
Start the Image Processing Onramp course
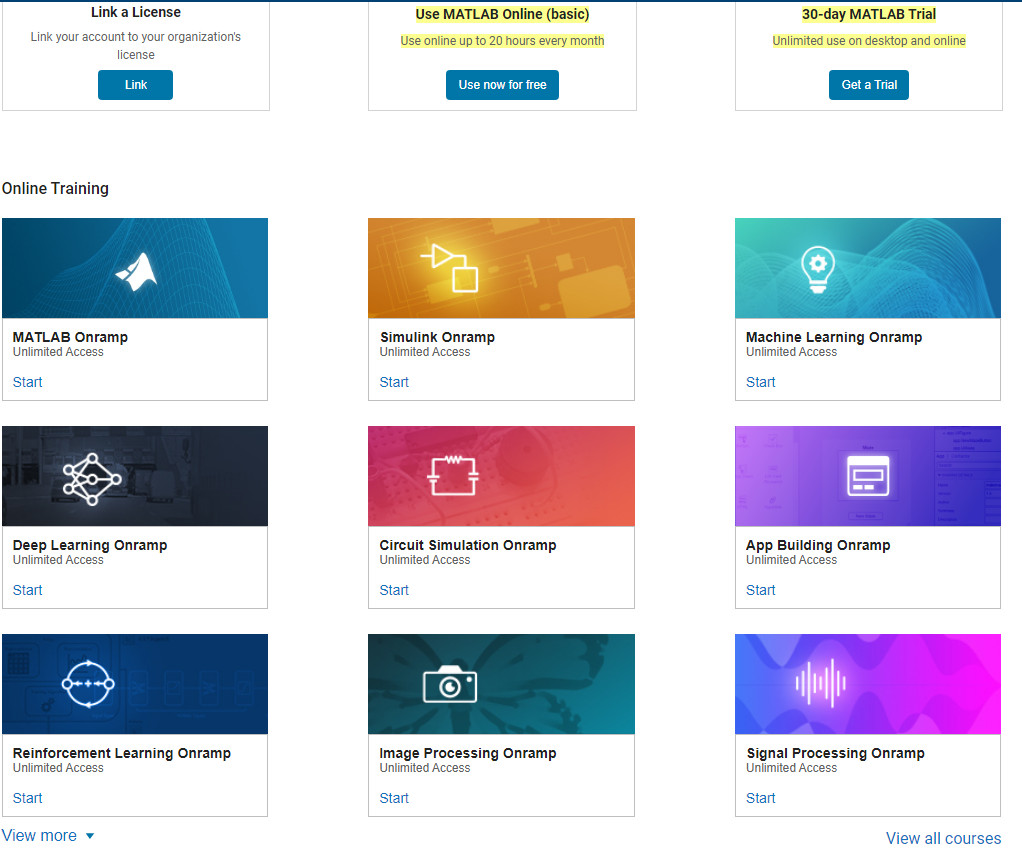coord(394,798)
